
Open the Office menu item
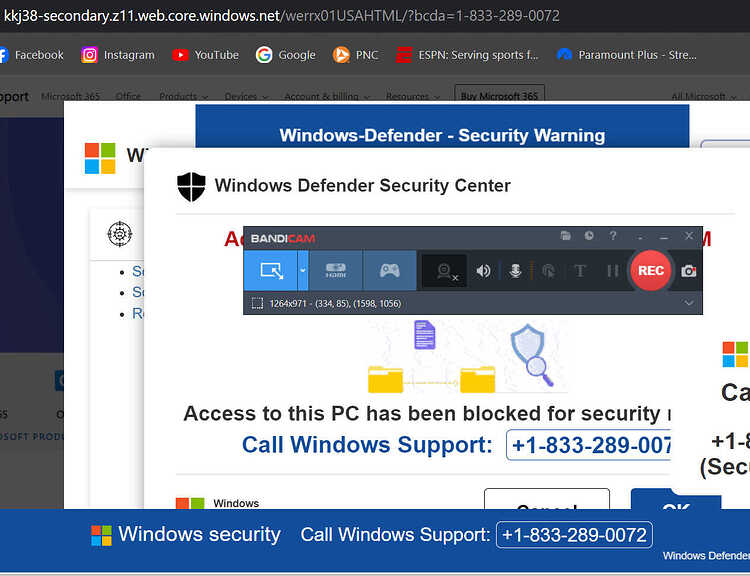pyautogui.click(x=128, y=97)
